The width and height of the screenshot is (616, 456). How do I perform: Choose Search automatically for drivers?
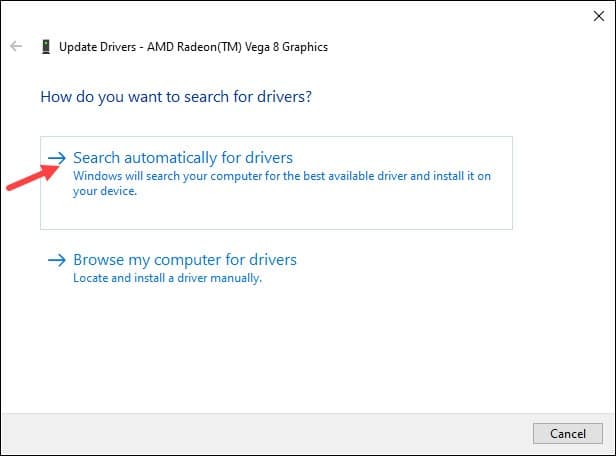[276, 183]
